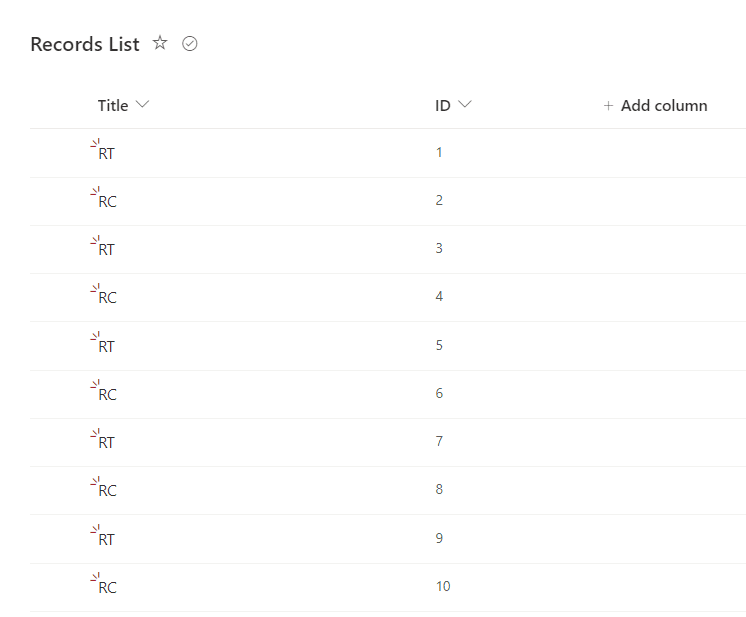
Task: Click the plus icon for Add column
Action: coord(608,106)
